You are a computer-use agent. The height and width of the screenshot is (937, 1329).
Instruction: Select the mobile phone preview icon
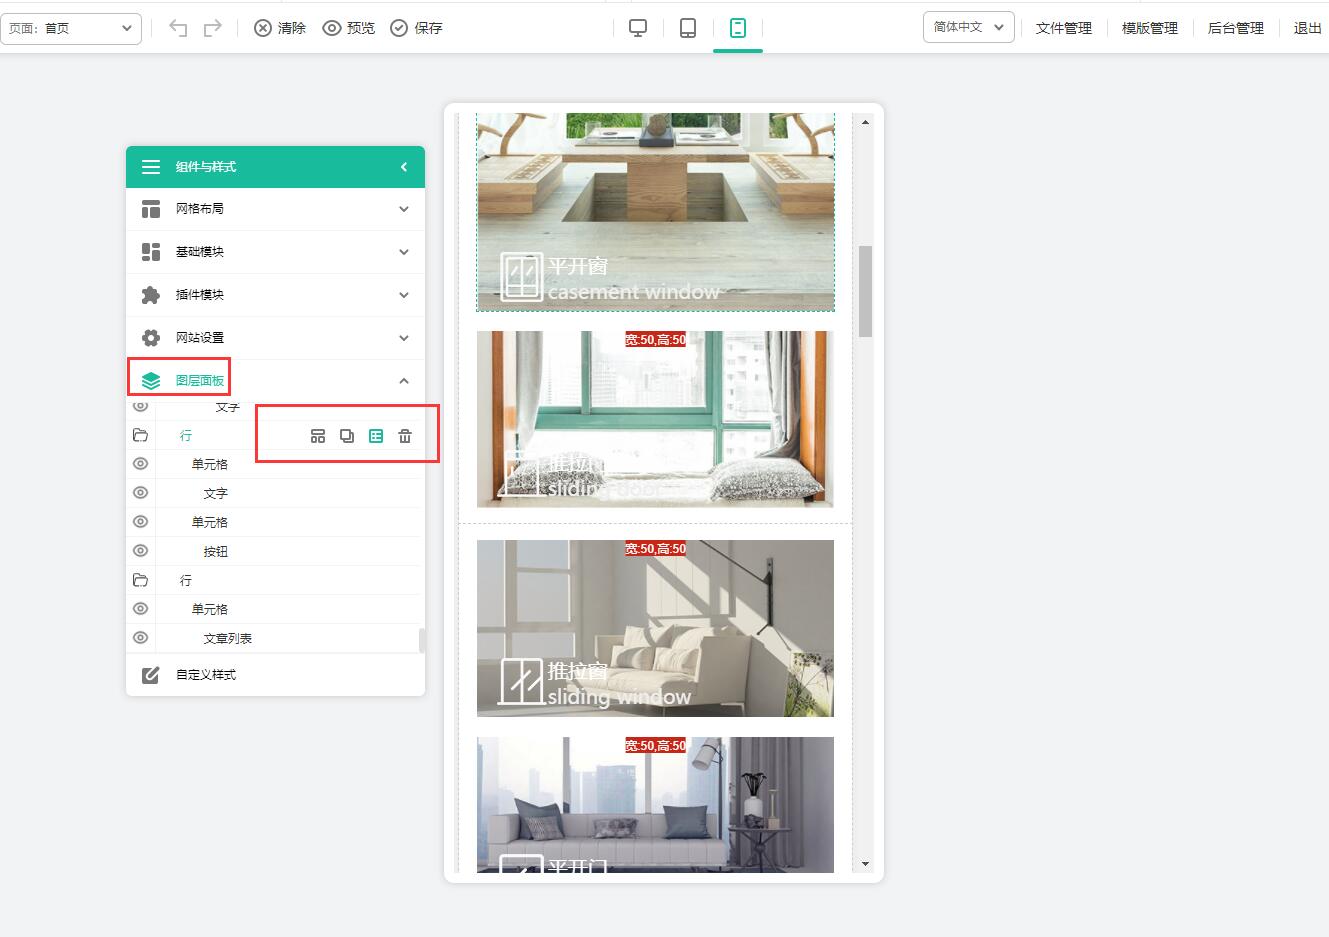pos(738,28)
